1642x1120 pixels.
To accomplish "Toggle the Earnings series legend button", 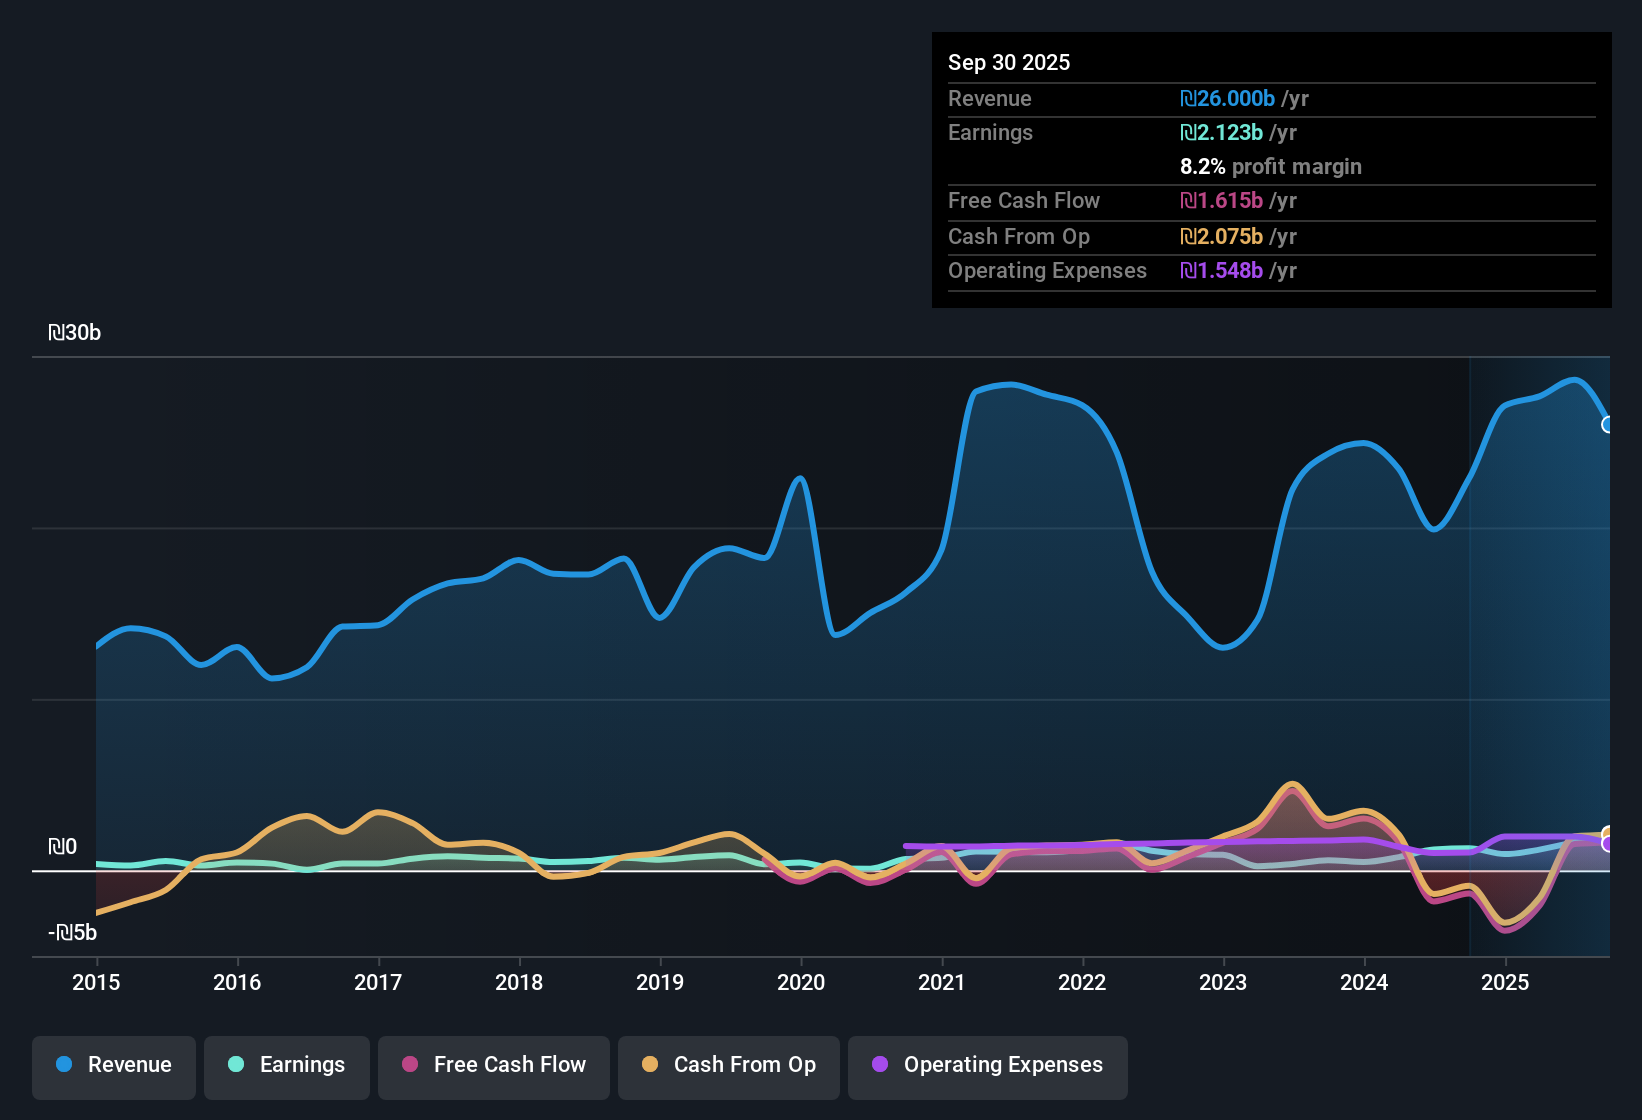I will [x=287, y=1065].
